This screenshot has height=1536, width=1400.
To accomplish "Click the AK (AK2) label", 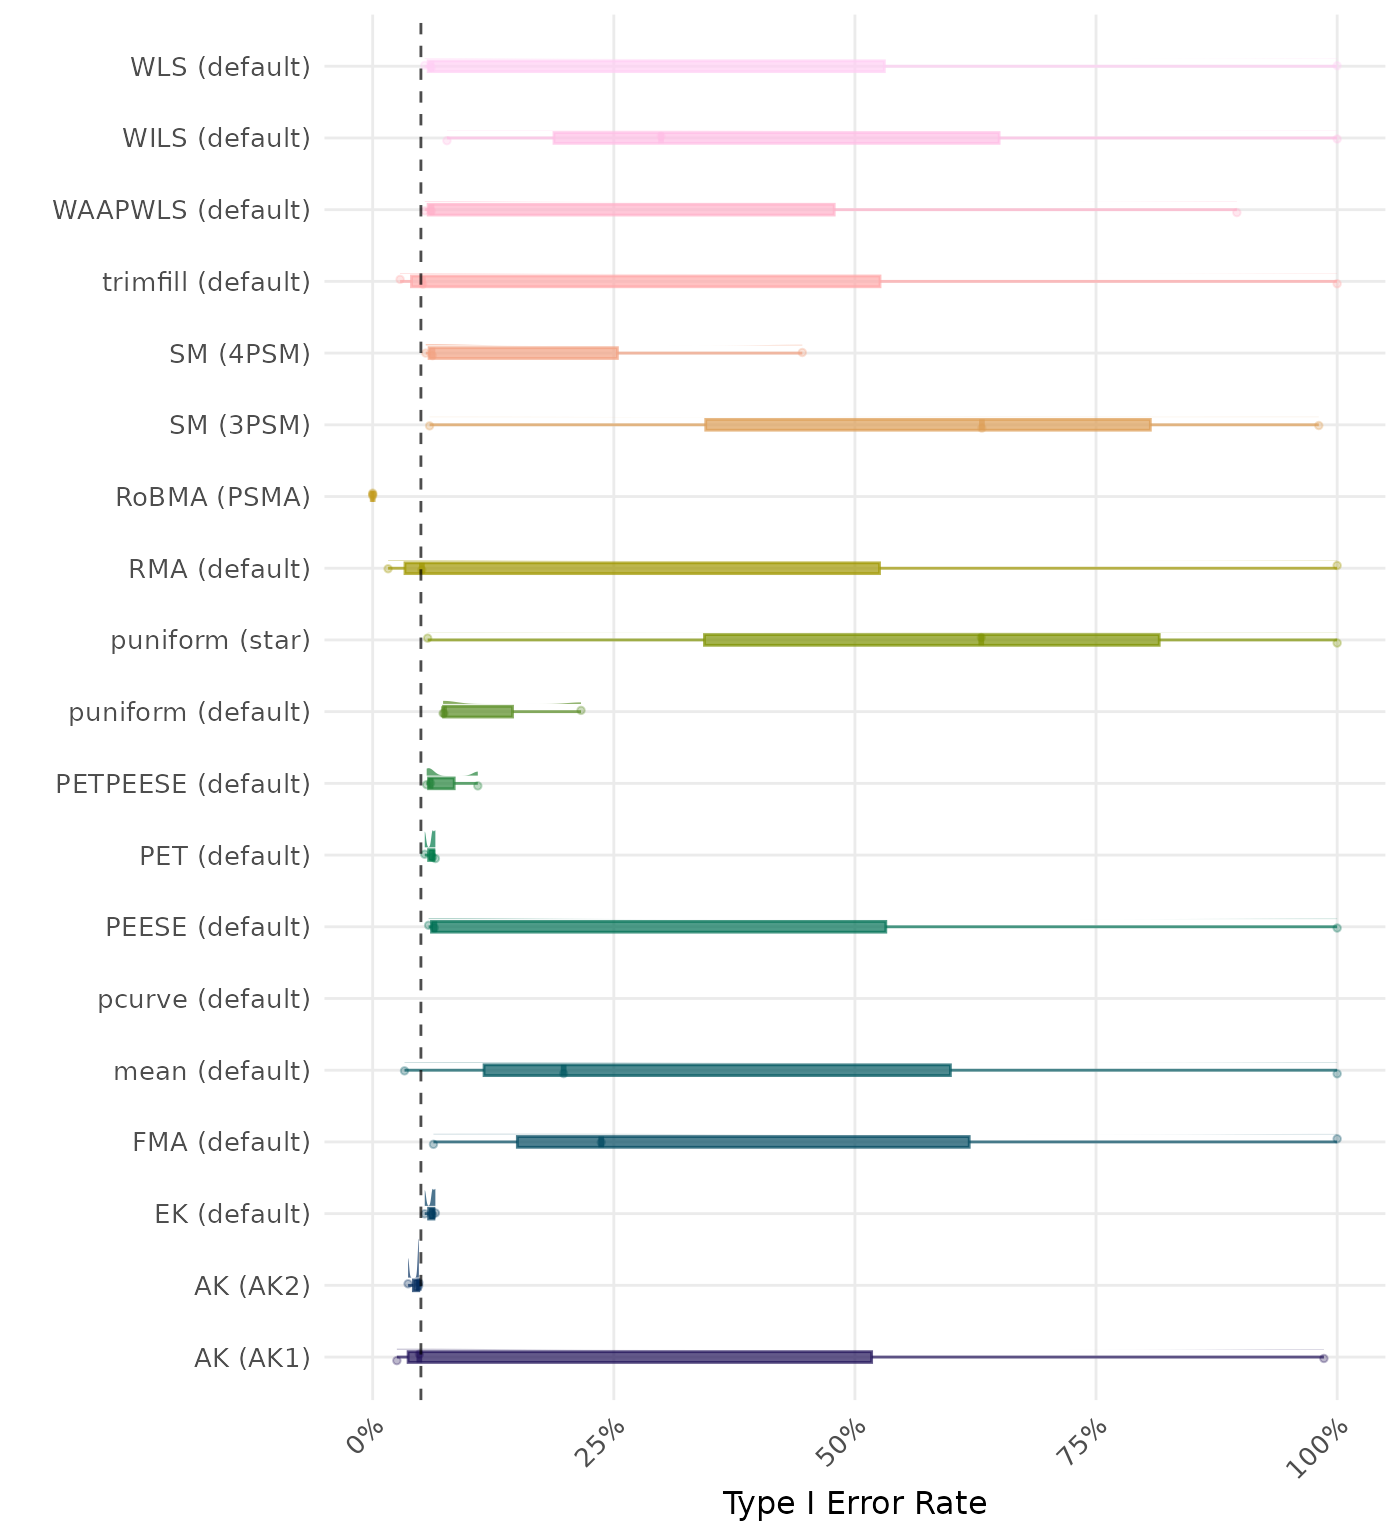I will pyautogui.click(x=252, y=1285).
